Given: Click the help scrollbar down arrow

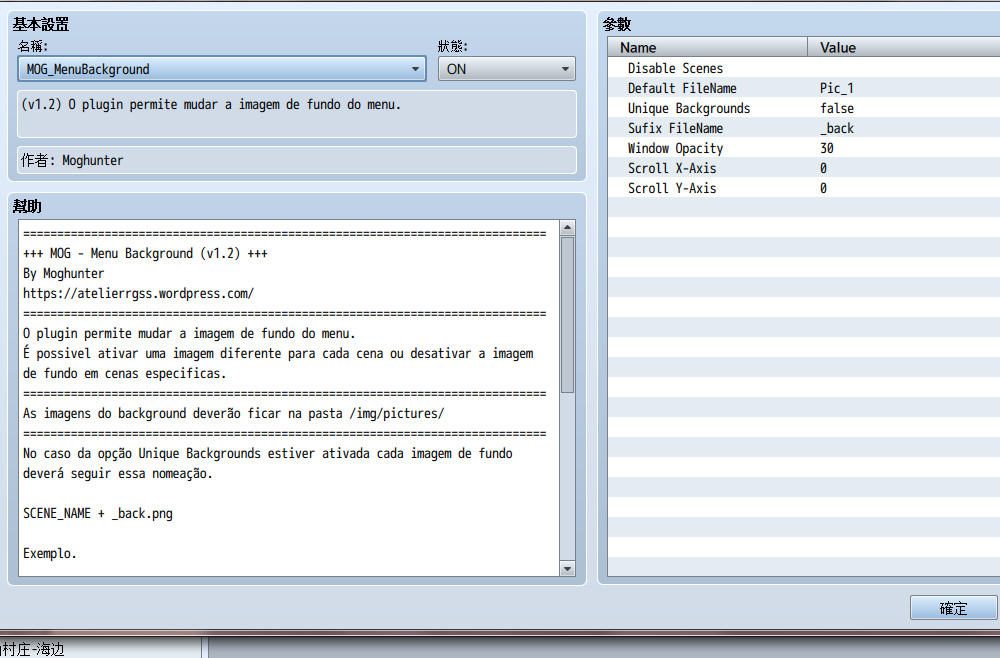Looking at the screenshot, I should click(x=567, y=569).
